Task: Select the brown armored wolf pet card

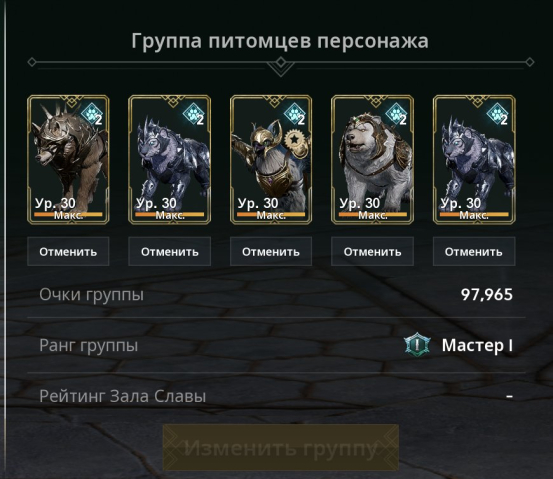Action: [68, 159]
